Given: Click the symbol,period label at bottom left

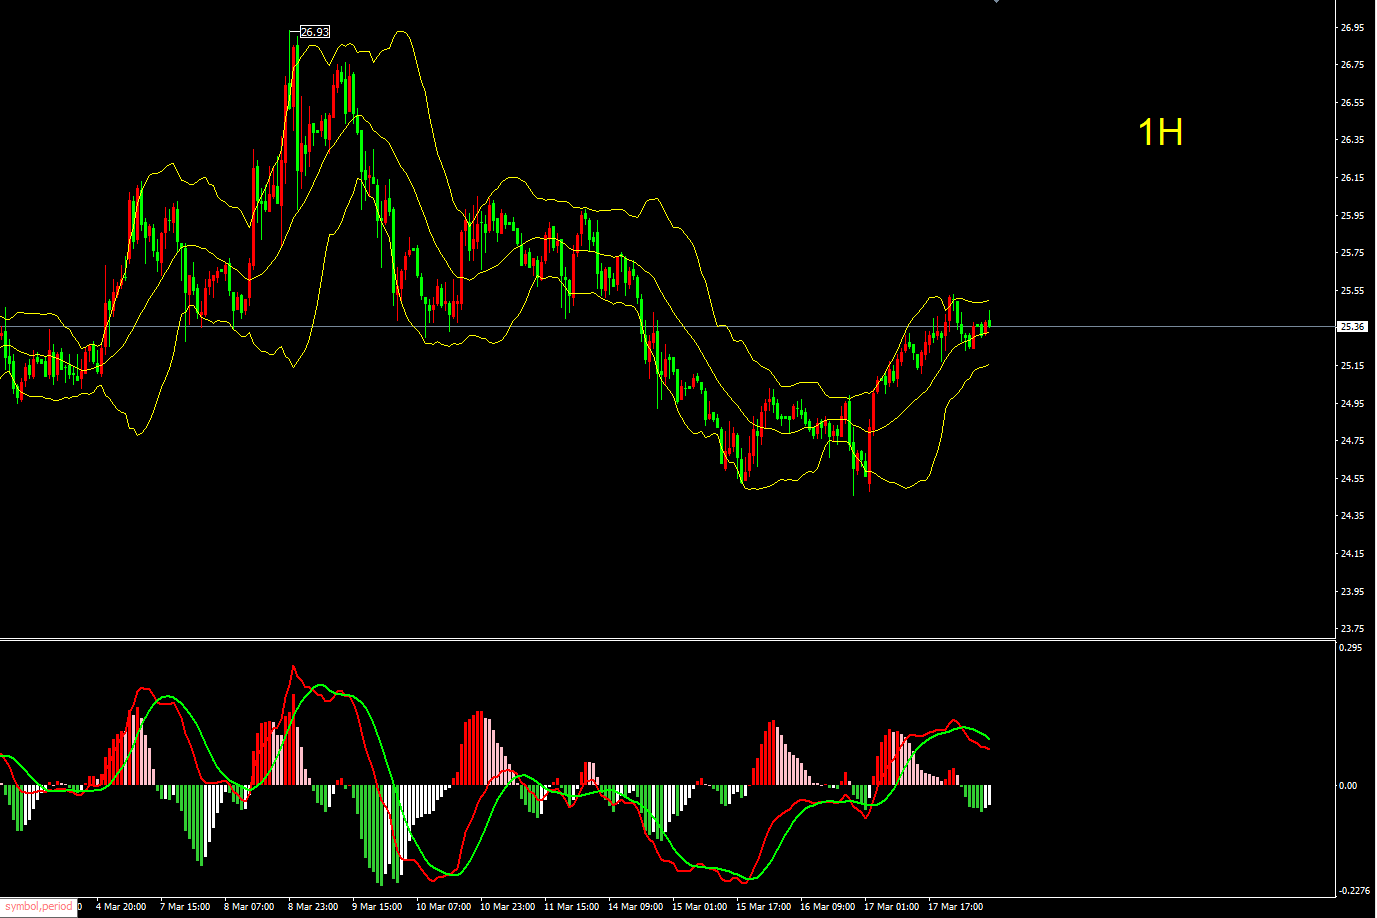Looking at the screenshot, I should coord(39,907).
